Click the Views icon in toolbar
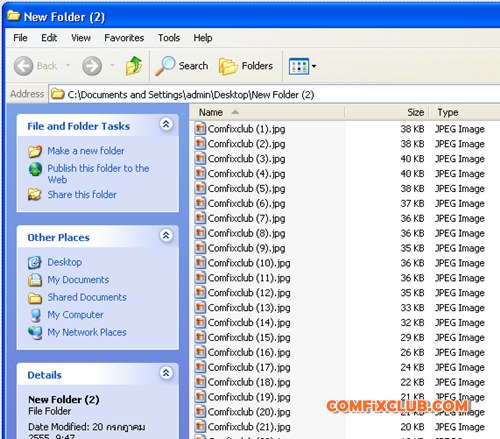 coord(299,66)
